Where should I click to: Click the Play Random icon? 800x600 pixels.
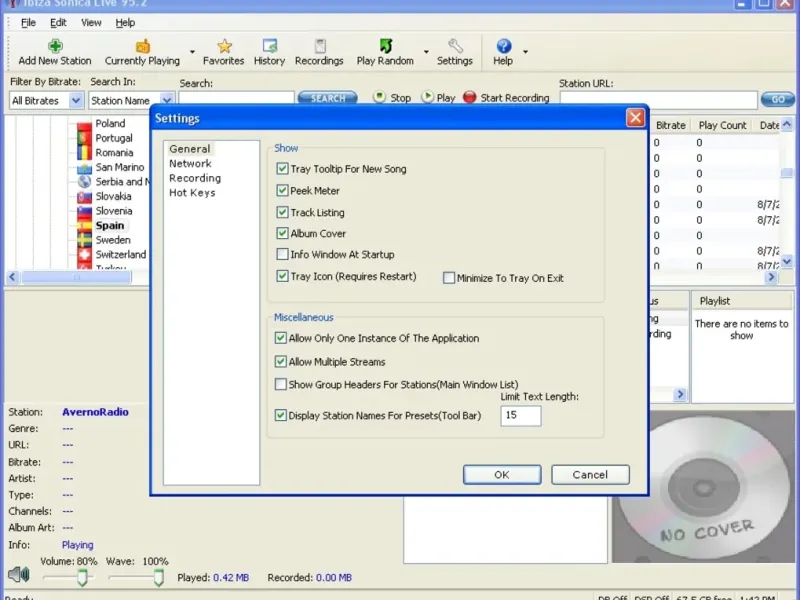[x=385, y=46]
